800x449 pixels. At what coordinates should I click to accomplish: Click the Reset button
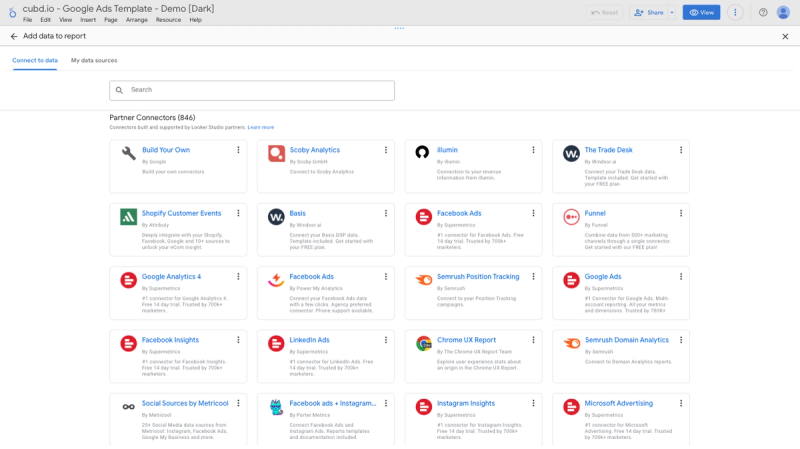pyautogui.click(x=605, y=12)
